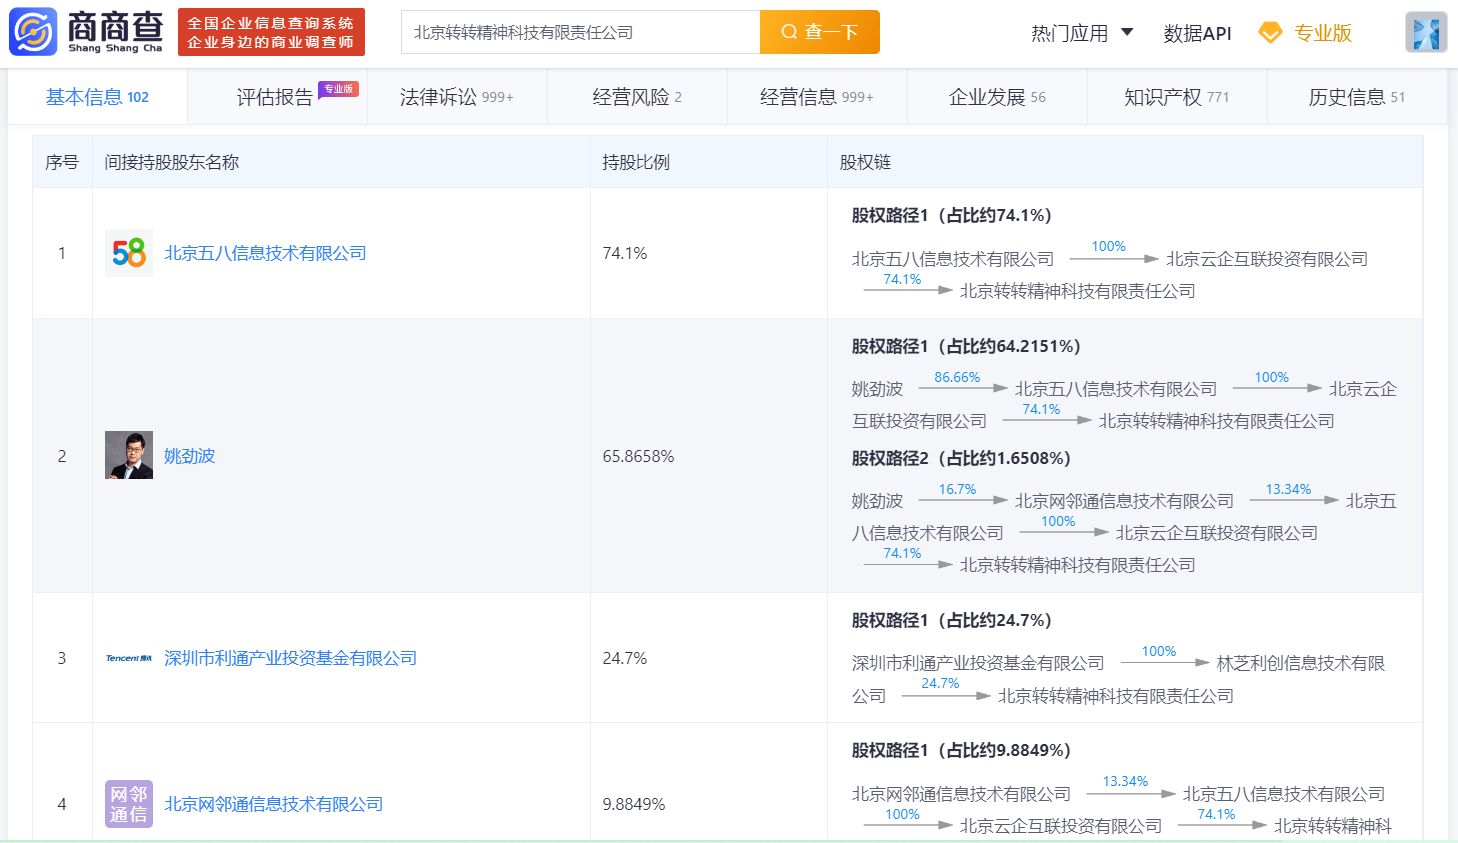
Task: Click the purple 网邻通信 logo
Action: click(x=129, y=804)
